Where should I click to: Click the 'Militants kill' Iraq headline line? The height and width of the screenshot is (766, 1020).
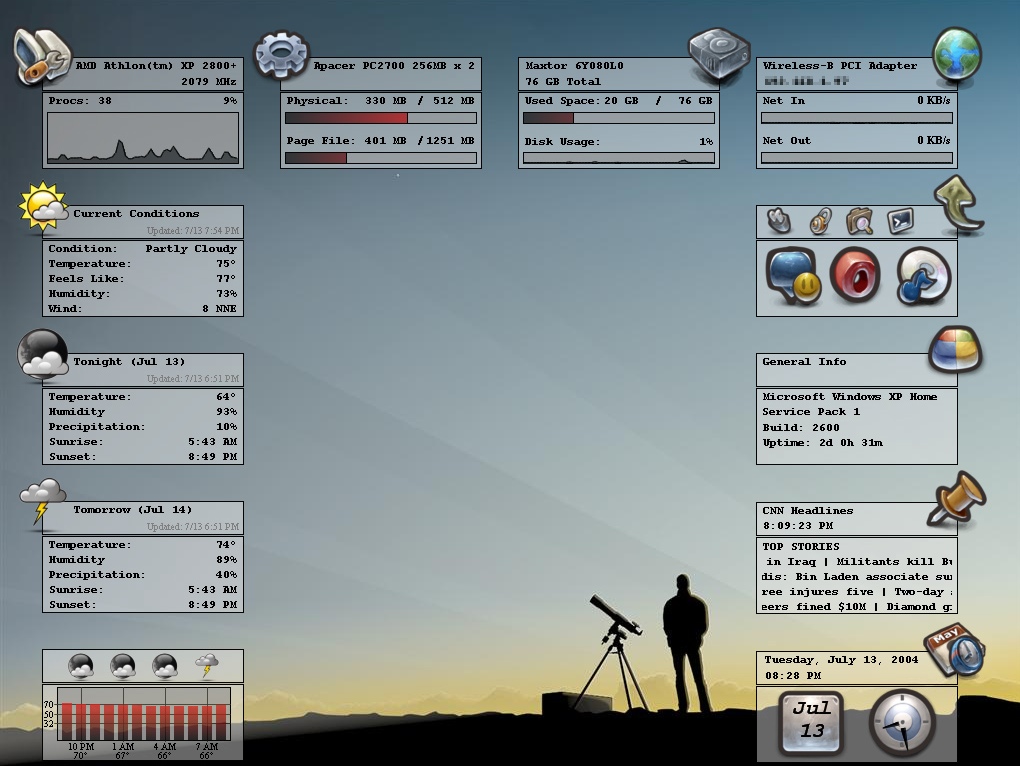[x=857, y=562]
